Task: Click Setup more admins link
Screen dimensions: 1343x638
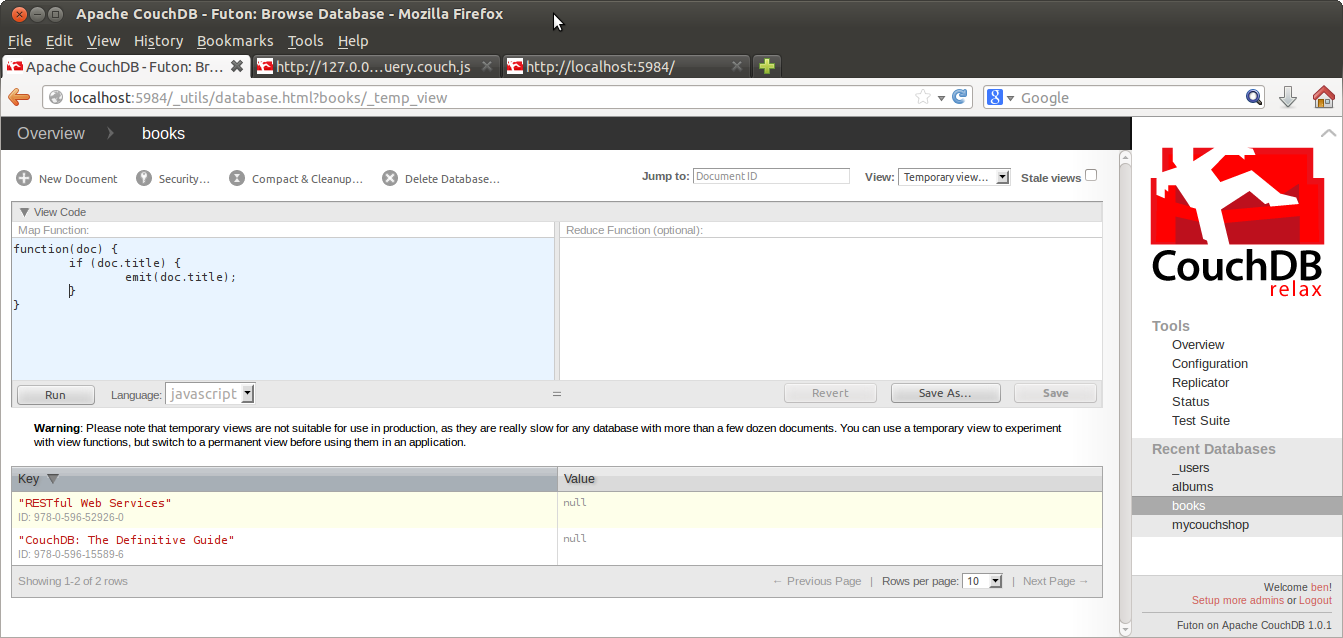Action: (x=1237, y=600)
